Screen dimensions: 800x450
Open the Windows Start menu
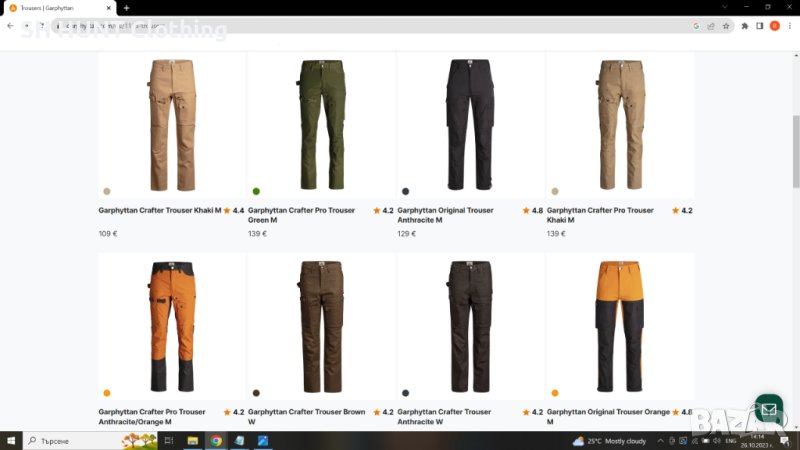point(10,440)
